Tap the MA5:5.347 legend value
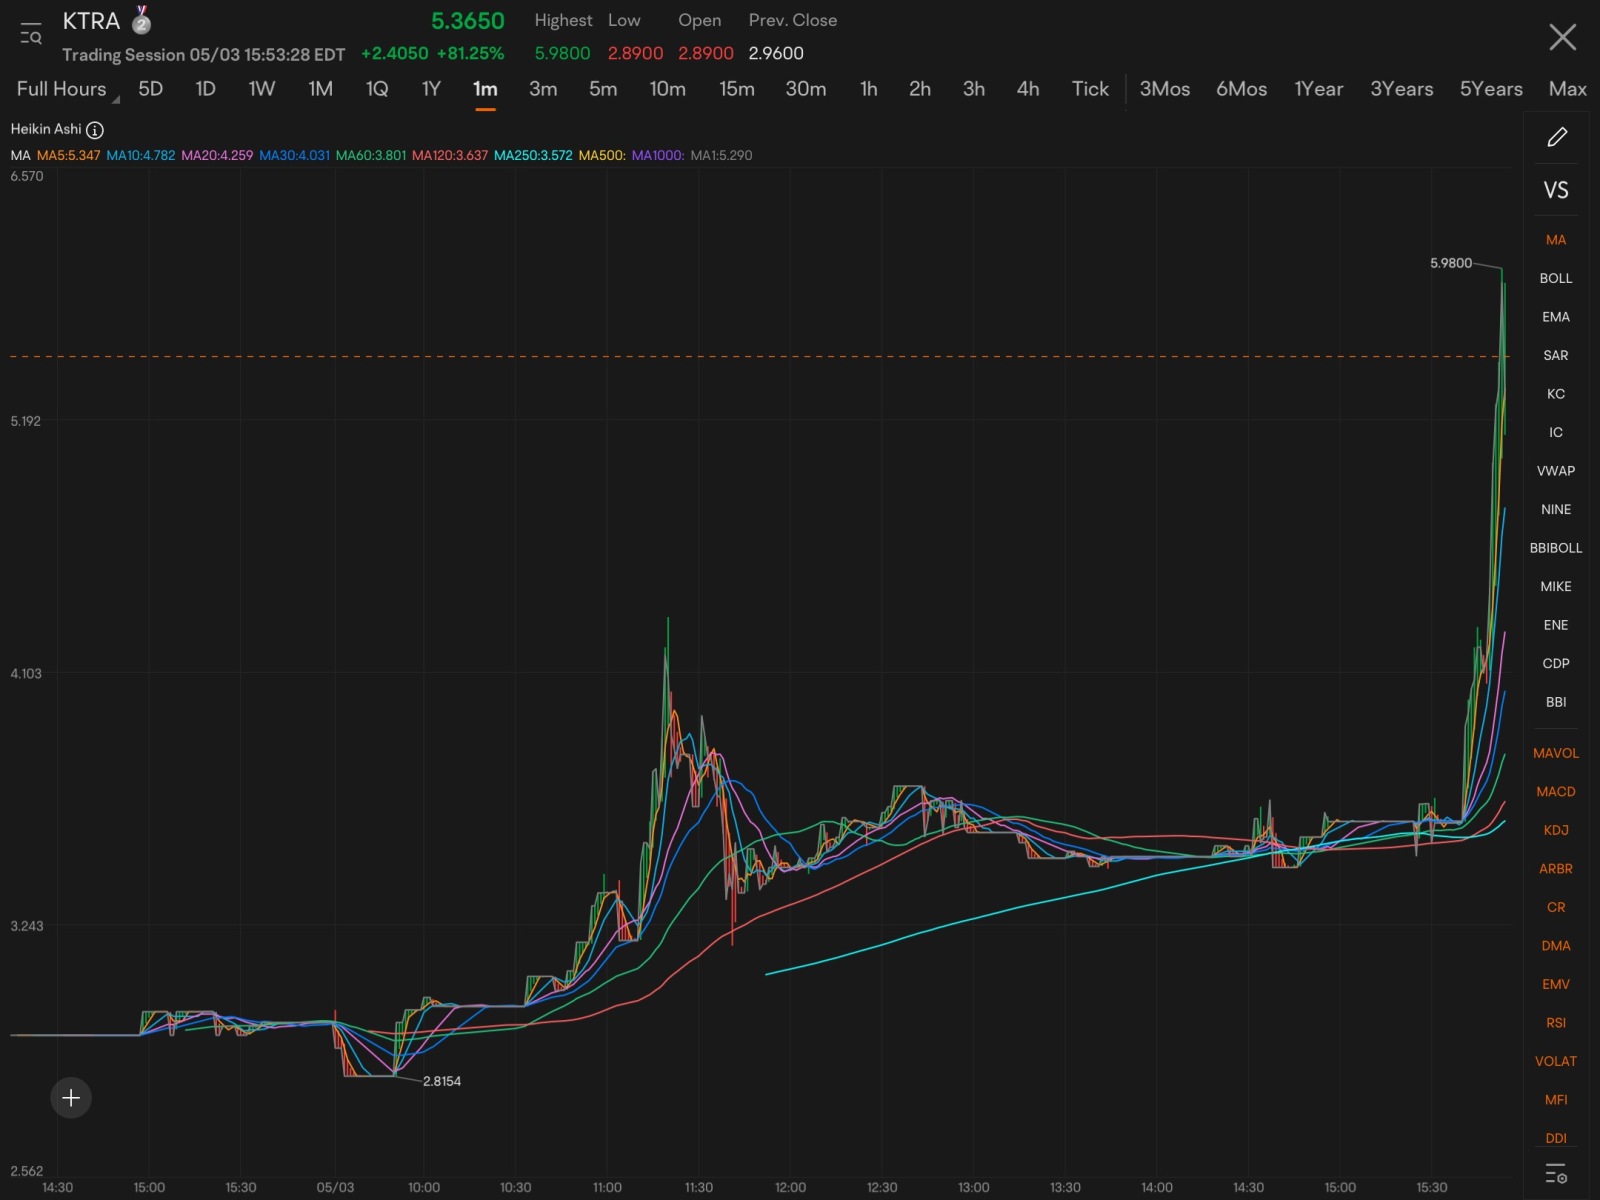1600x1200 pixels. click(68, 155)
